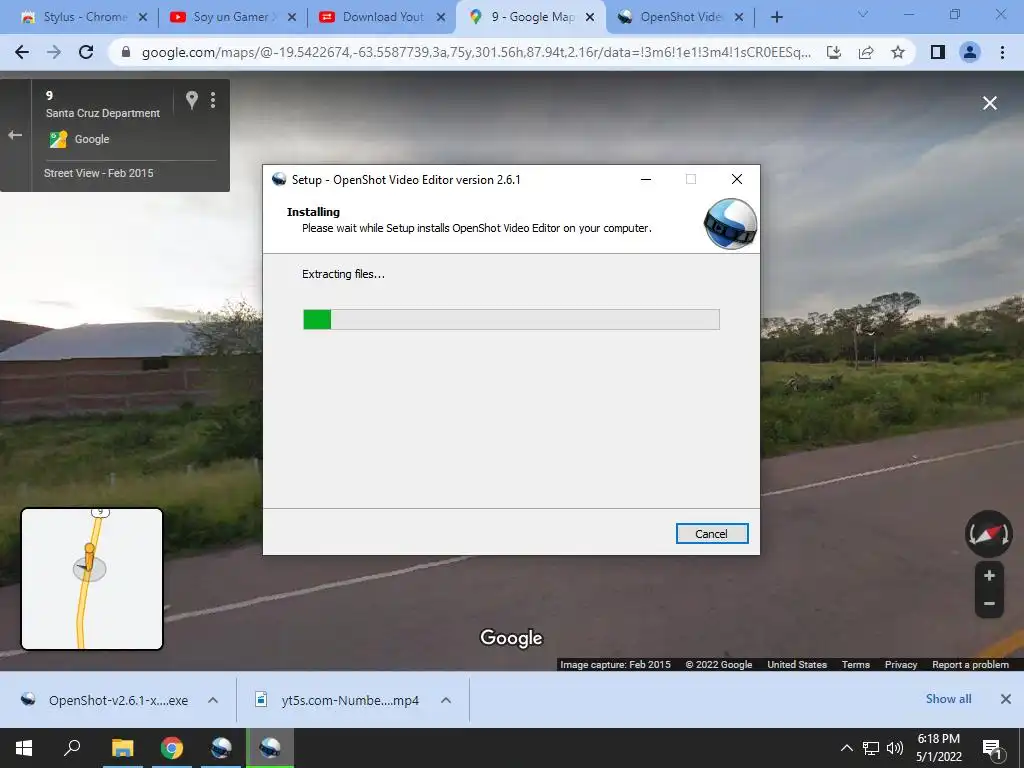Show hidden system tray icons

click(x=846, y=748)
